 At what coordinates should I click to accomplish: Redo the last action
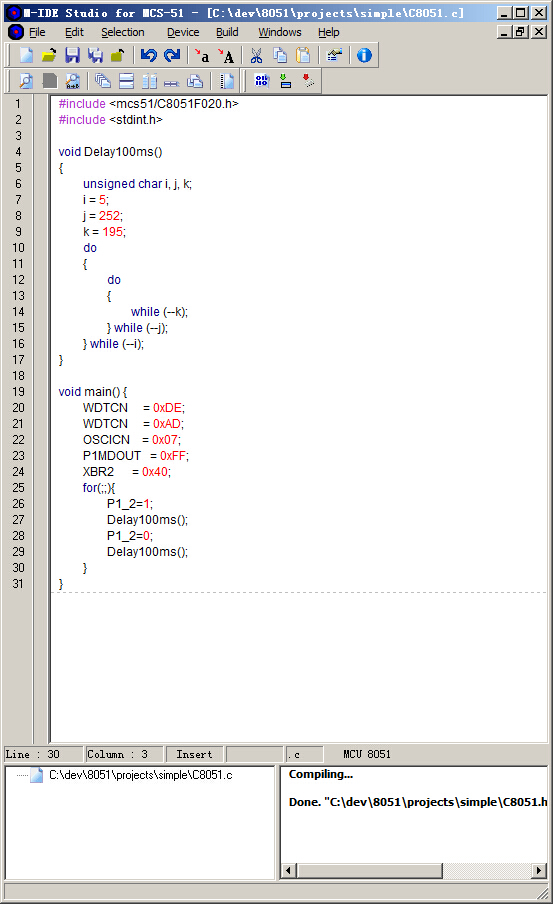point(172,55)
